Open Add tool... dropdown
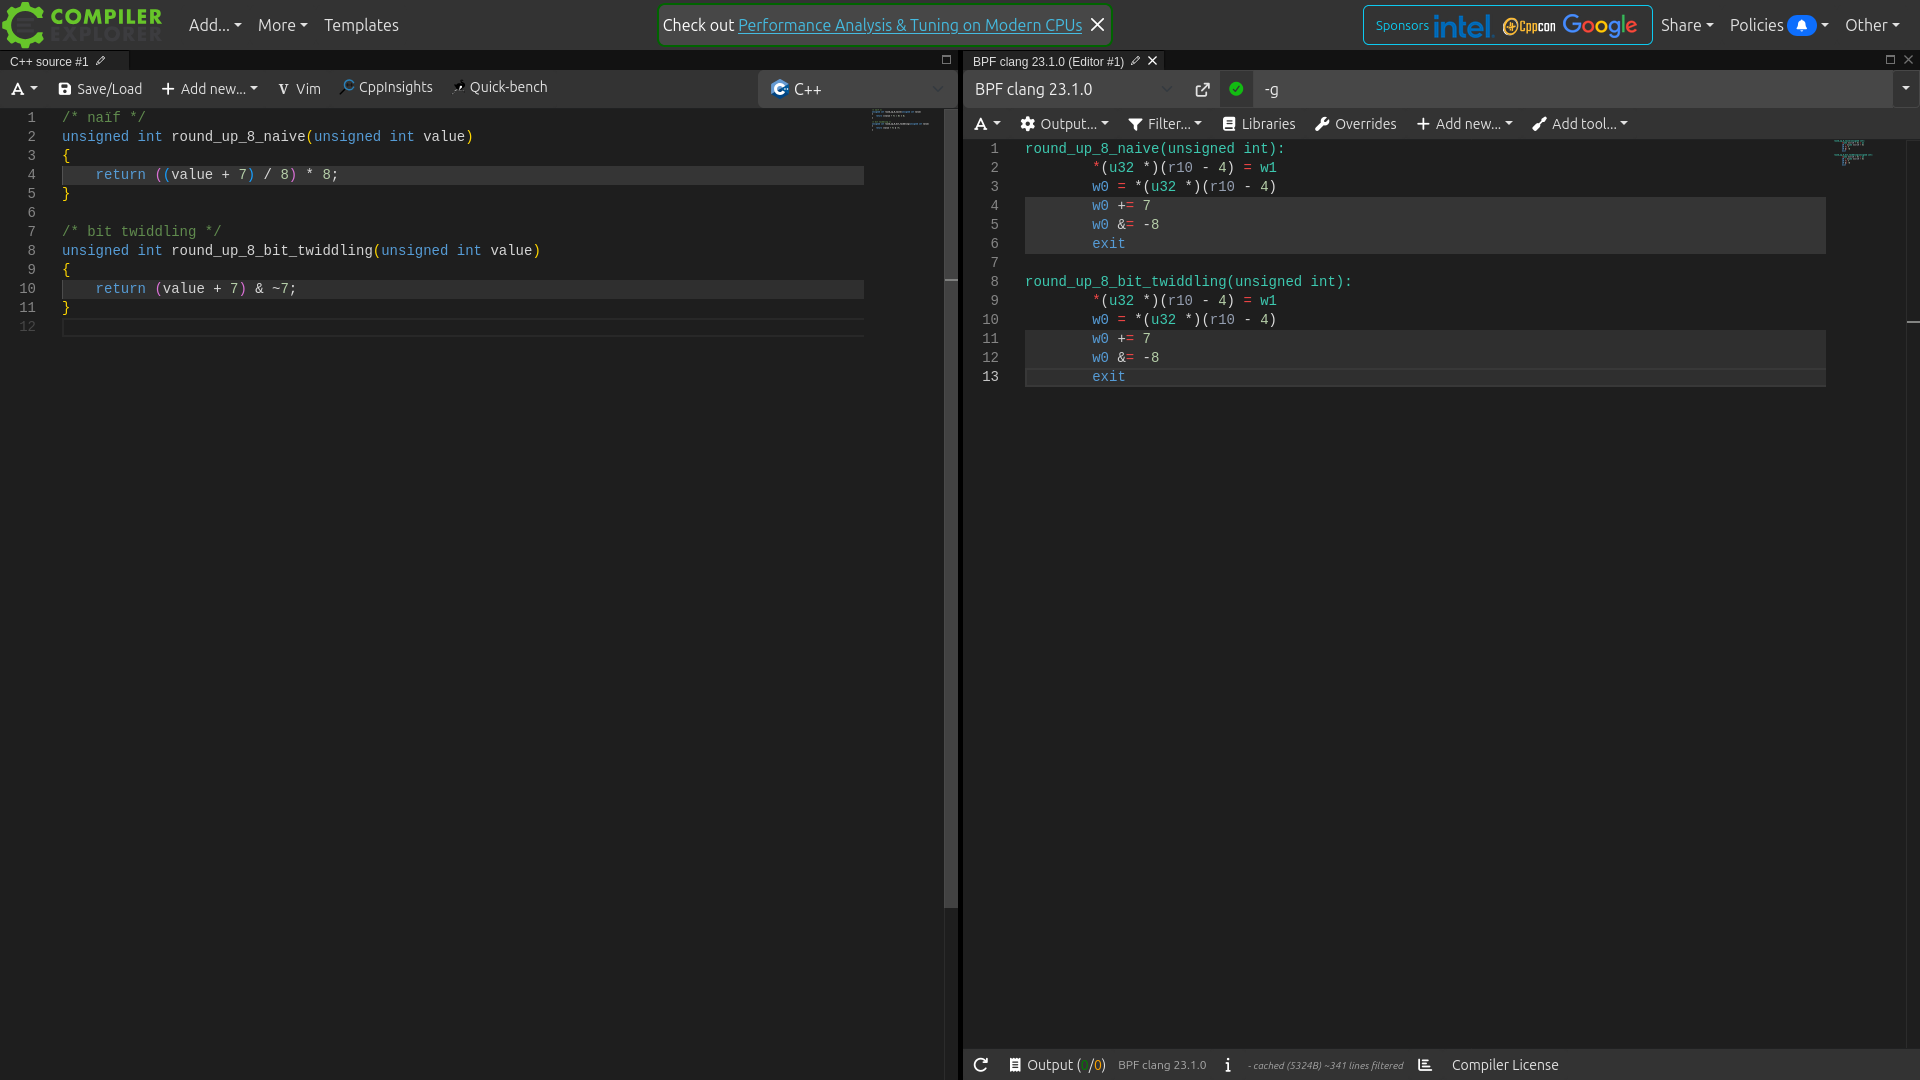The width and height of the screenshot is (1920, 1080). 1580,124
